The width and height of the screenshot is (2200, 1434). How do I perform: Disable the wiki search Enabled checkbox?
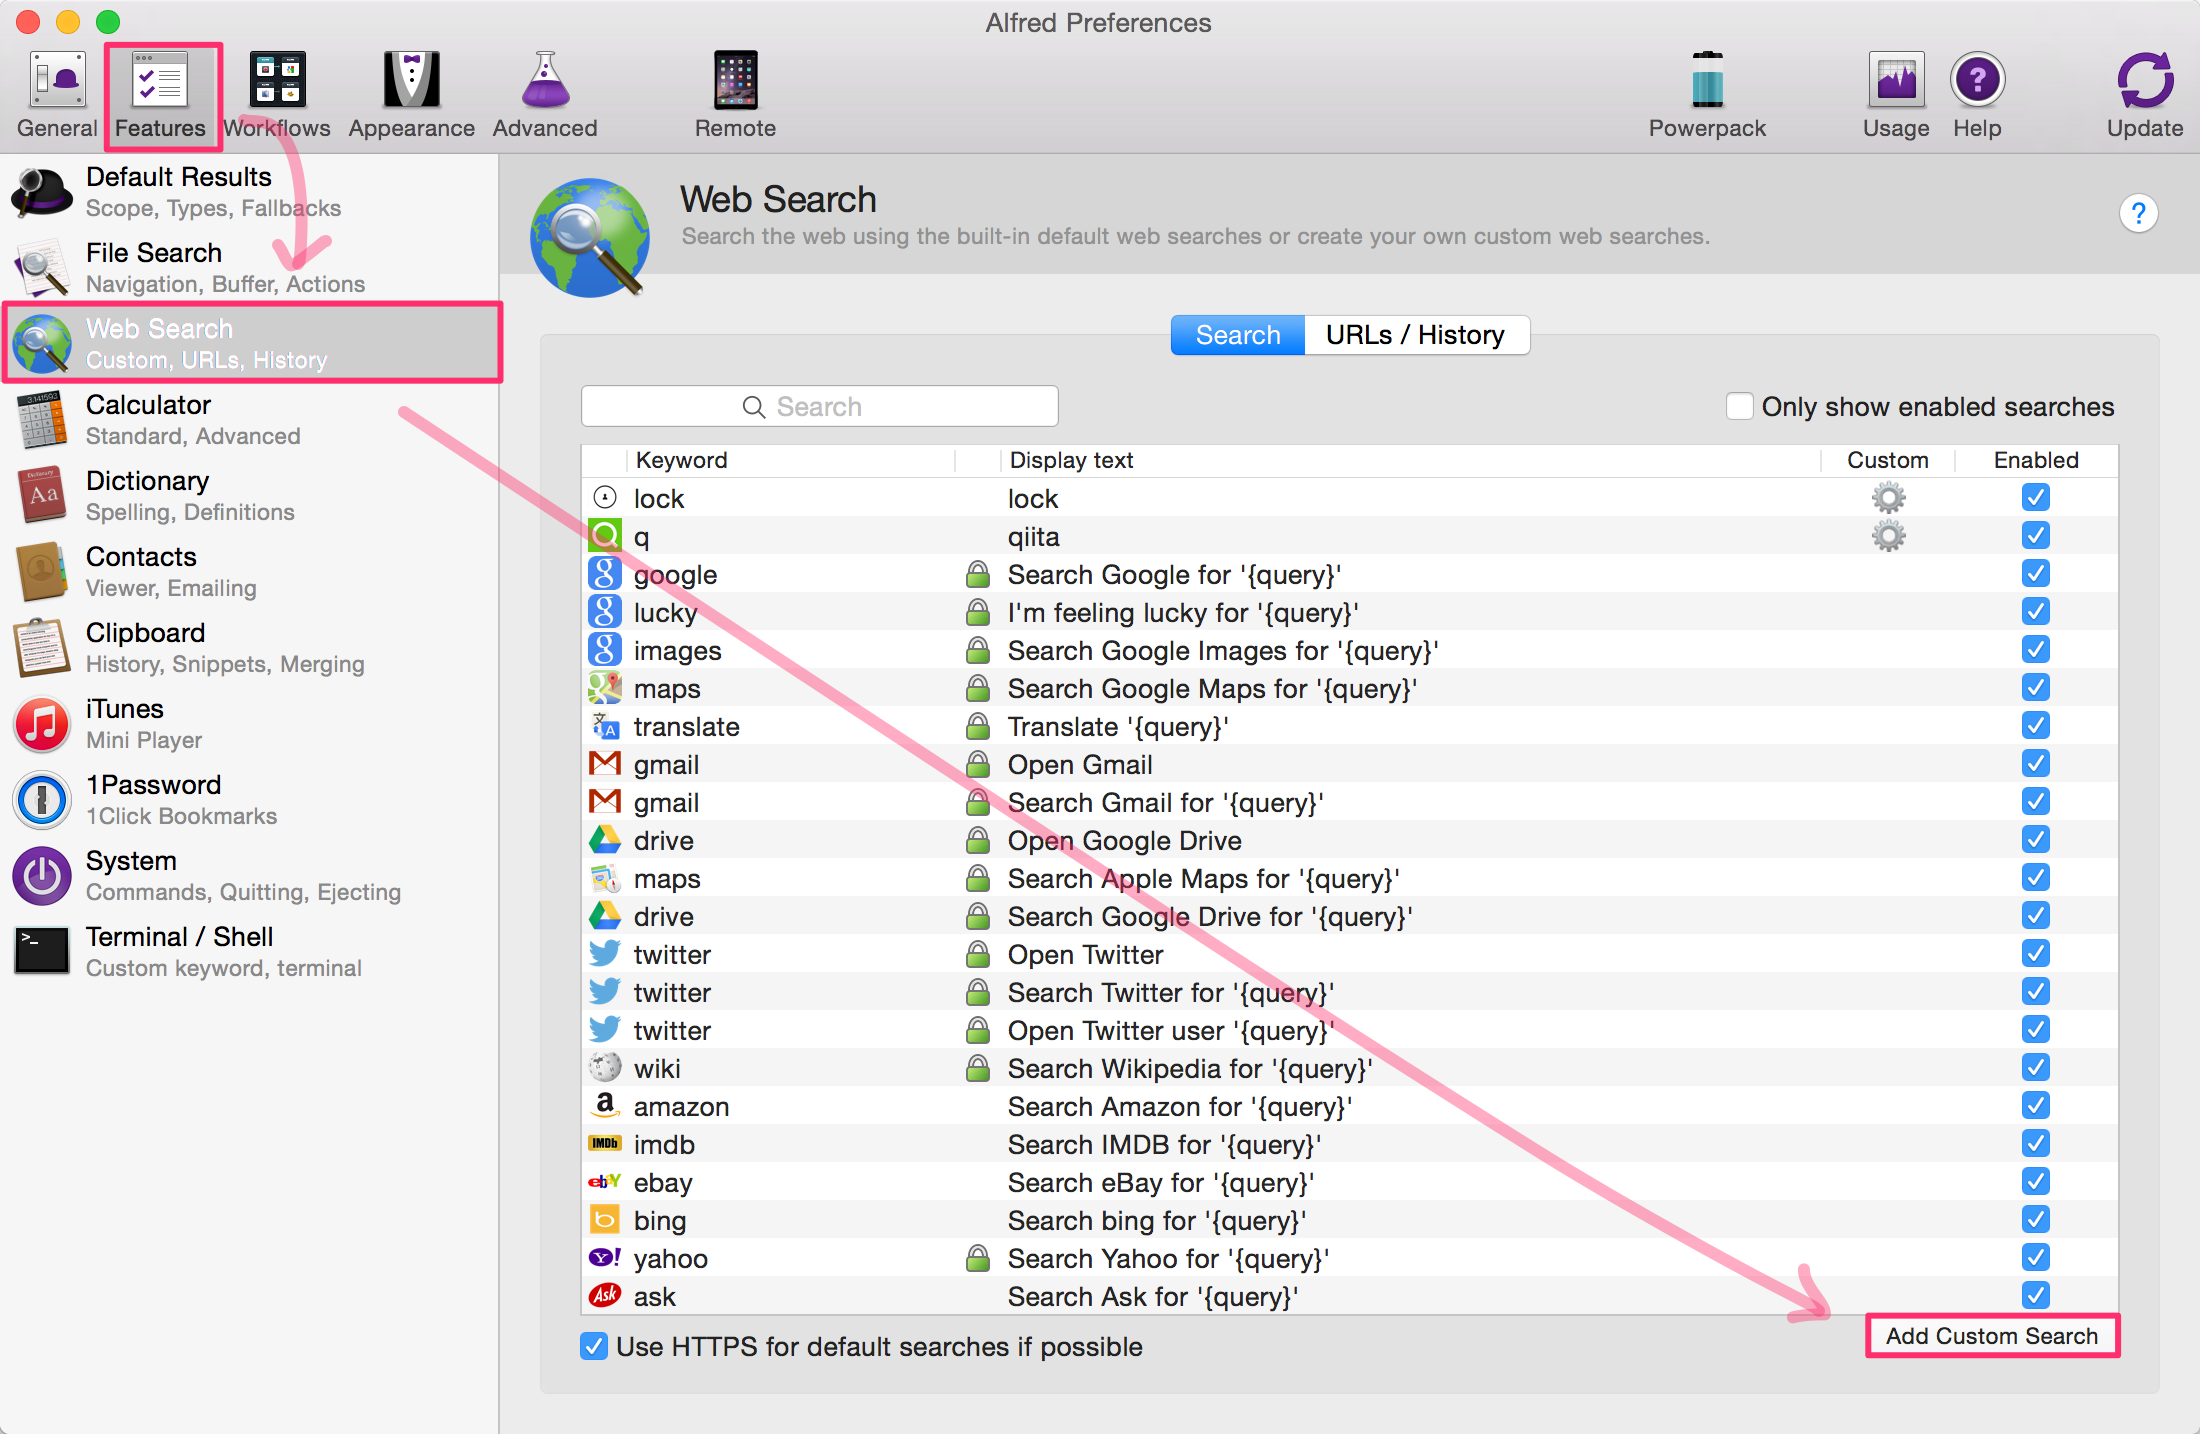pyautogui.click(x=2035, y=1068)
